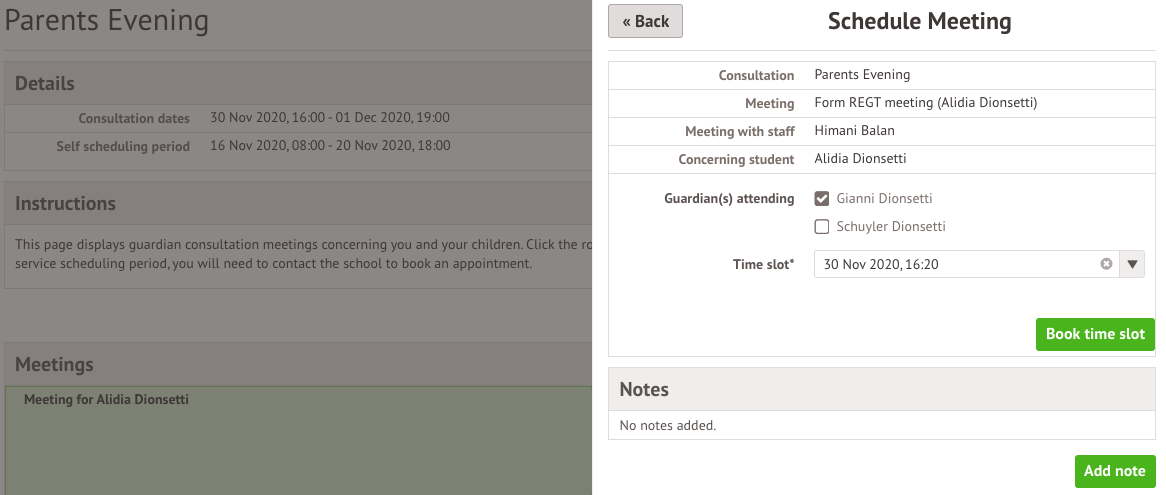
Task: Click the Parents Evening page title
Action: point(107,21)
